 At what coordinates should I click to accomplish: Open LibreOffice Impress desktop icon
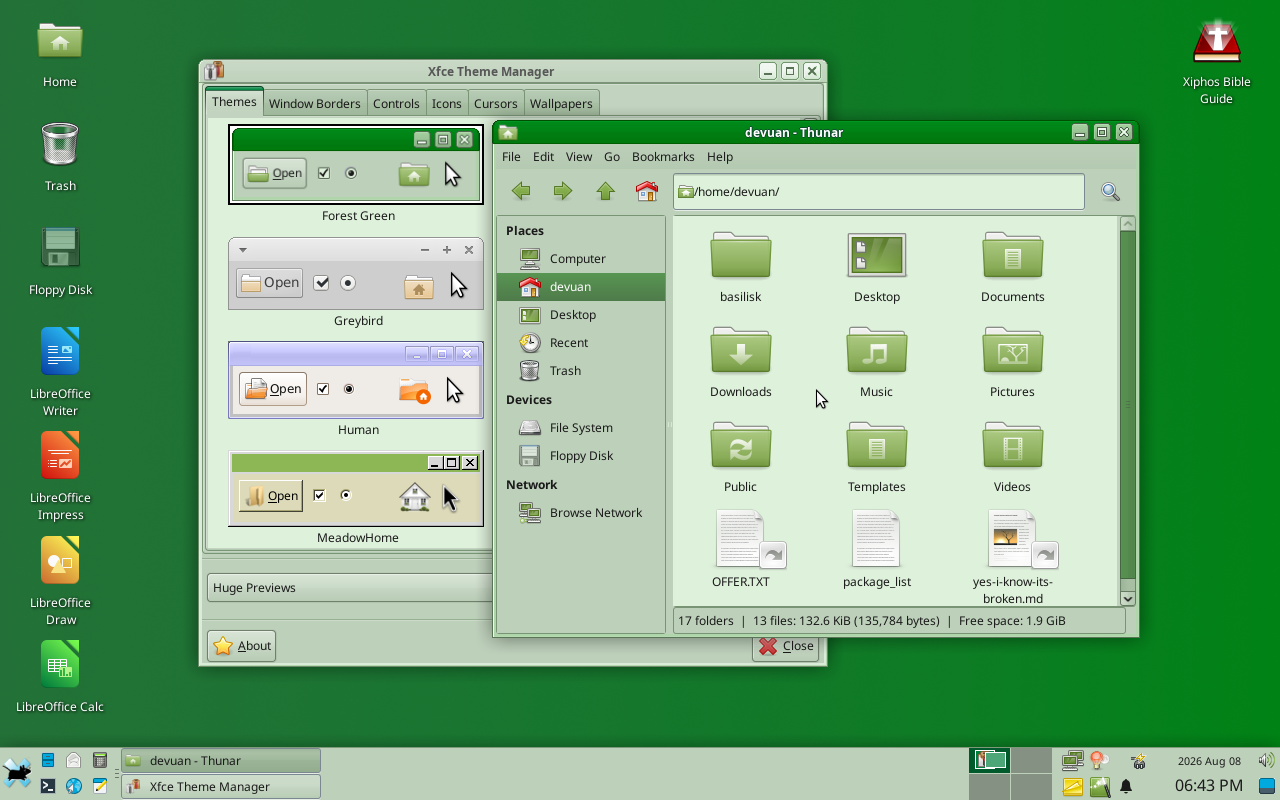coord(60,475)
